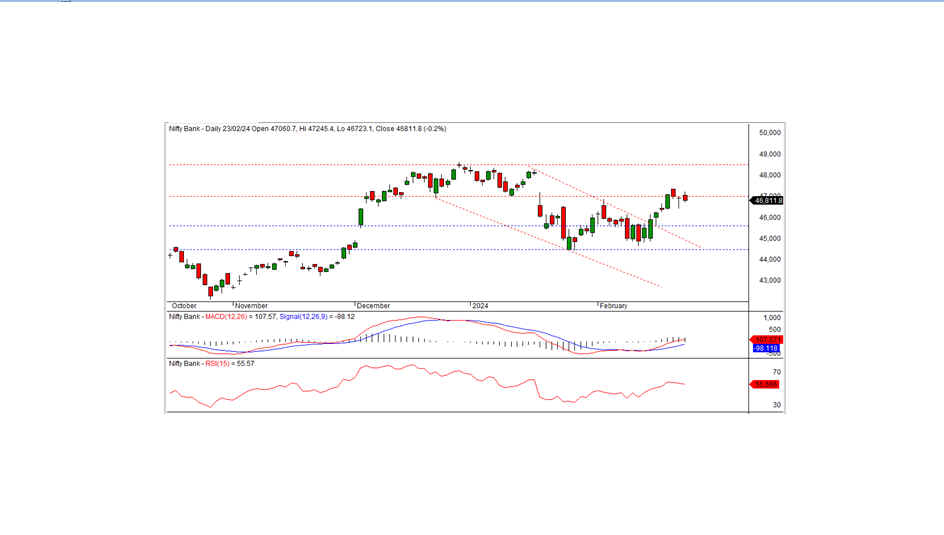Click the 2024 date axis label
Image resolution: width=944 pixels, height=535 pixels.
(480, 306)
